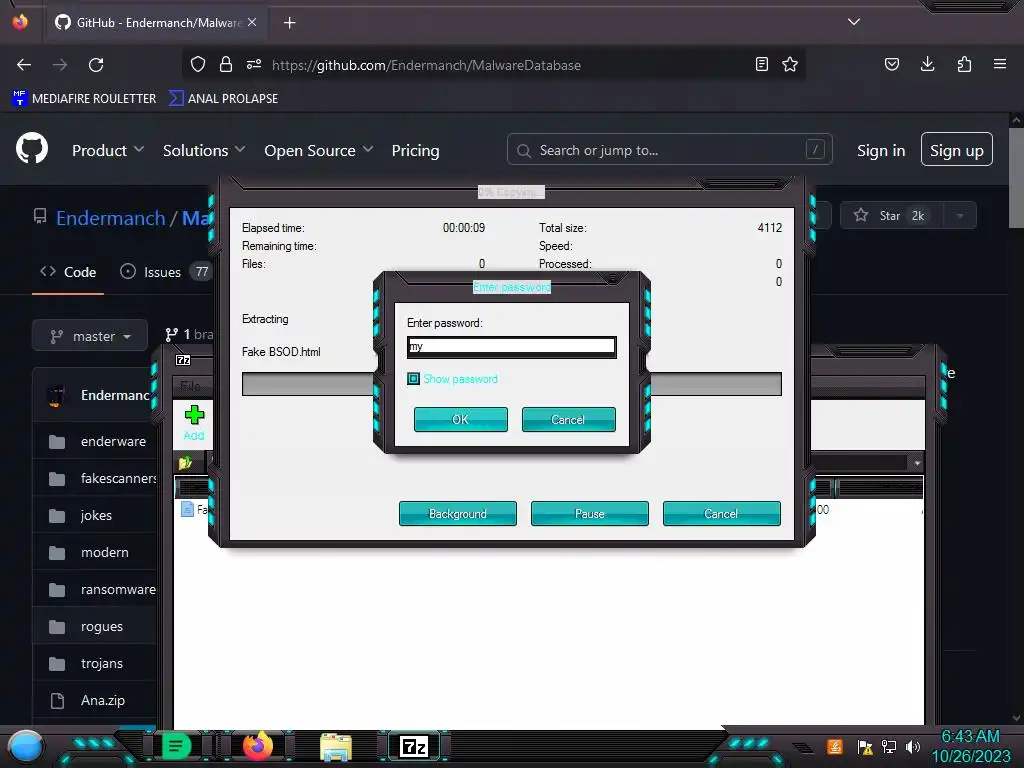Open the Firefox hamburger menu

[1000, 64]
